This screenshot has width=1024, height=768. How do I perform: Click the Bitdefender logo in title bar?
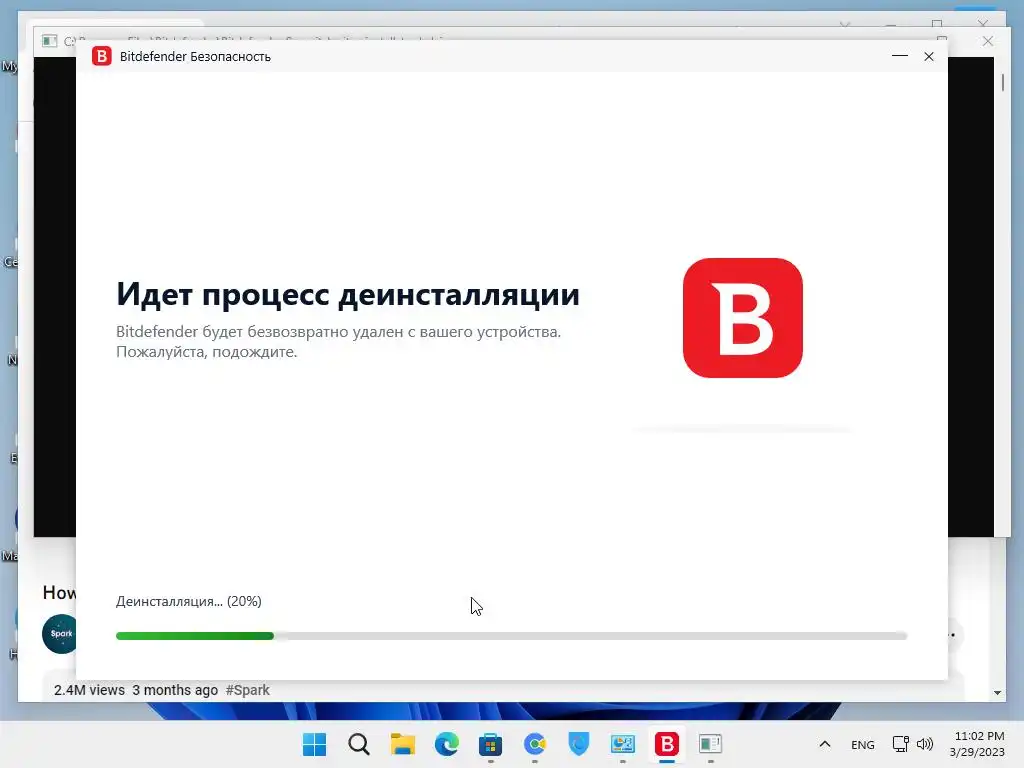[x=101, y=56]
